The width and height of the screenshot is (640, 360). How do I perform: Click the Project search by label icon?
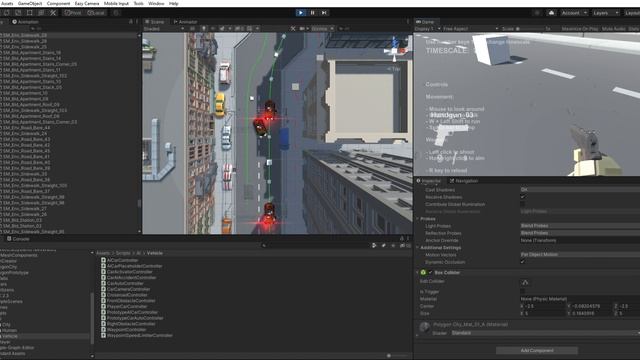(383, 245)
